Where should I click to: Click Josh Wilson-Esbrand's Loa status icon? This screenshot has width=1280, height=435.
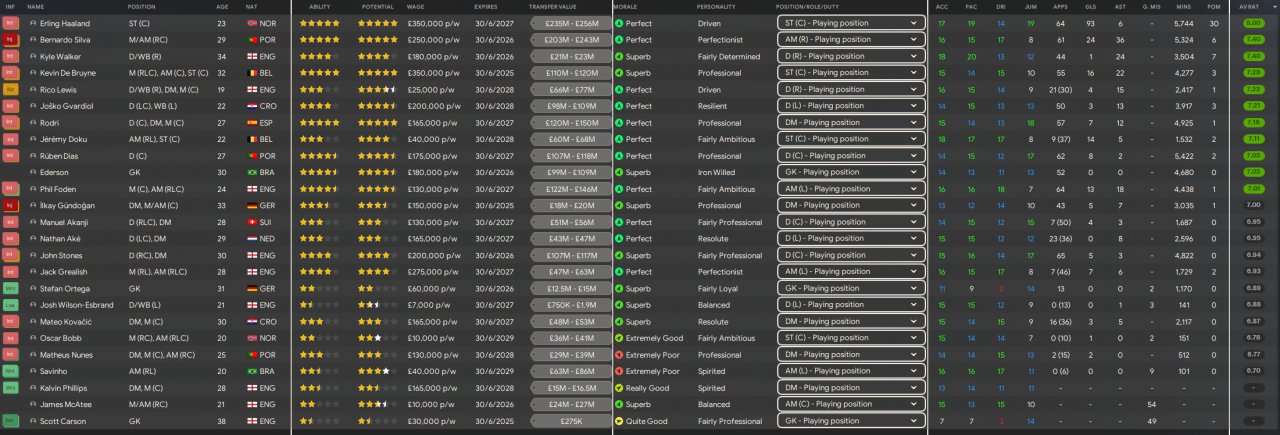(11, 305)
